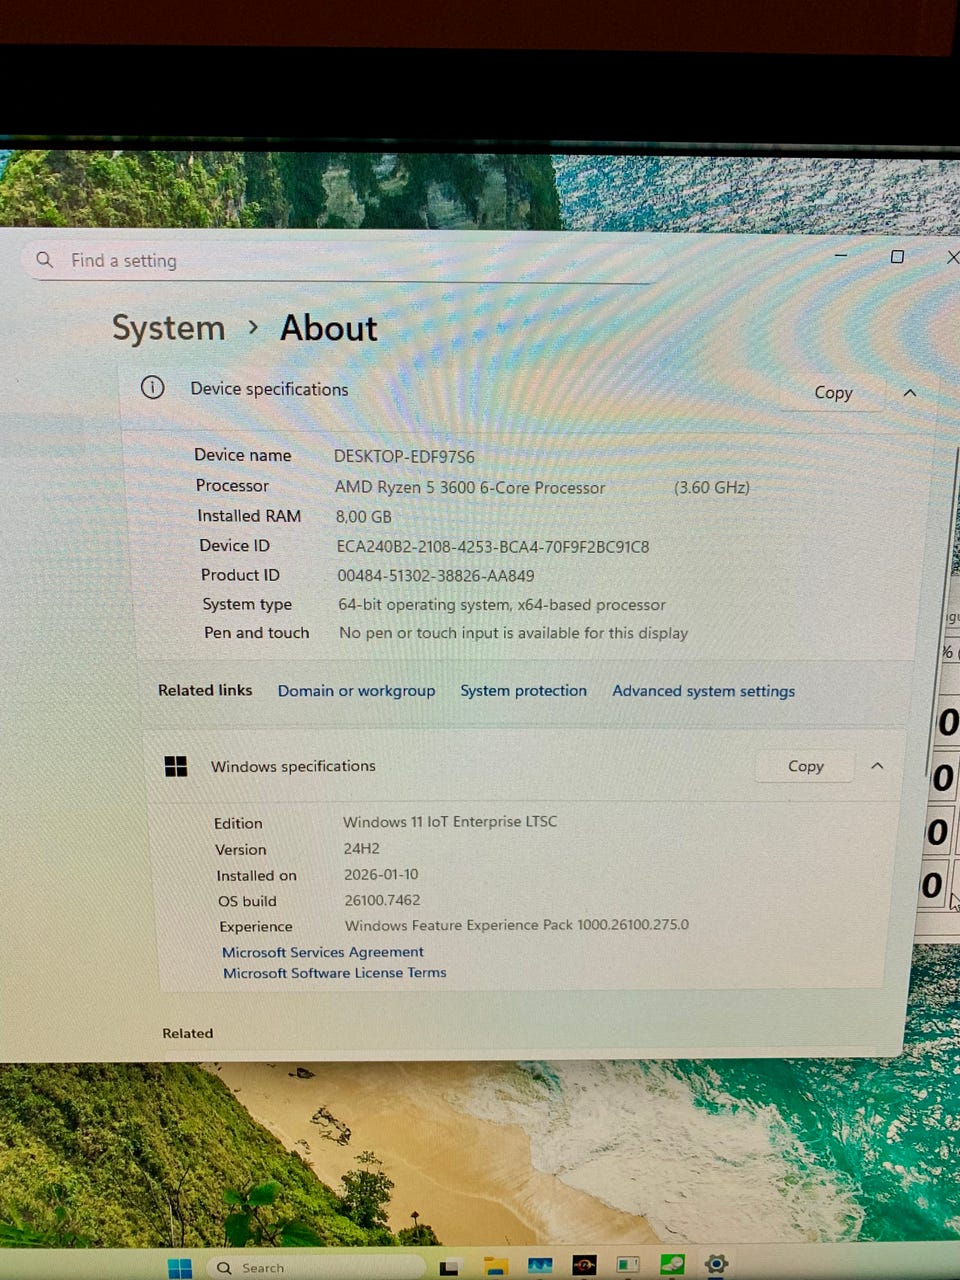Select the Windows Feature Experience Pack text
Viewport: 960px width, 1280px height.
point(517,925)
